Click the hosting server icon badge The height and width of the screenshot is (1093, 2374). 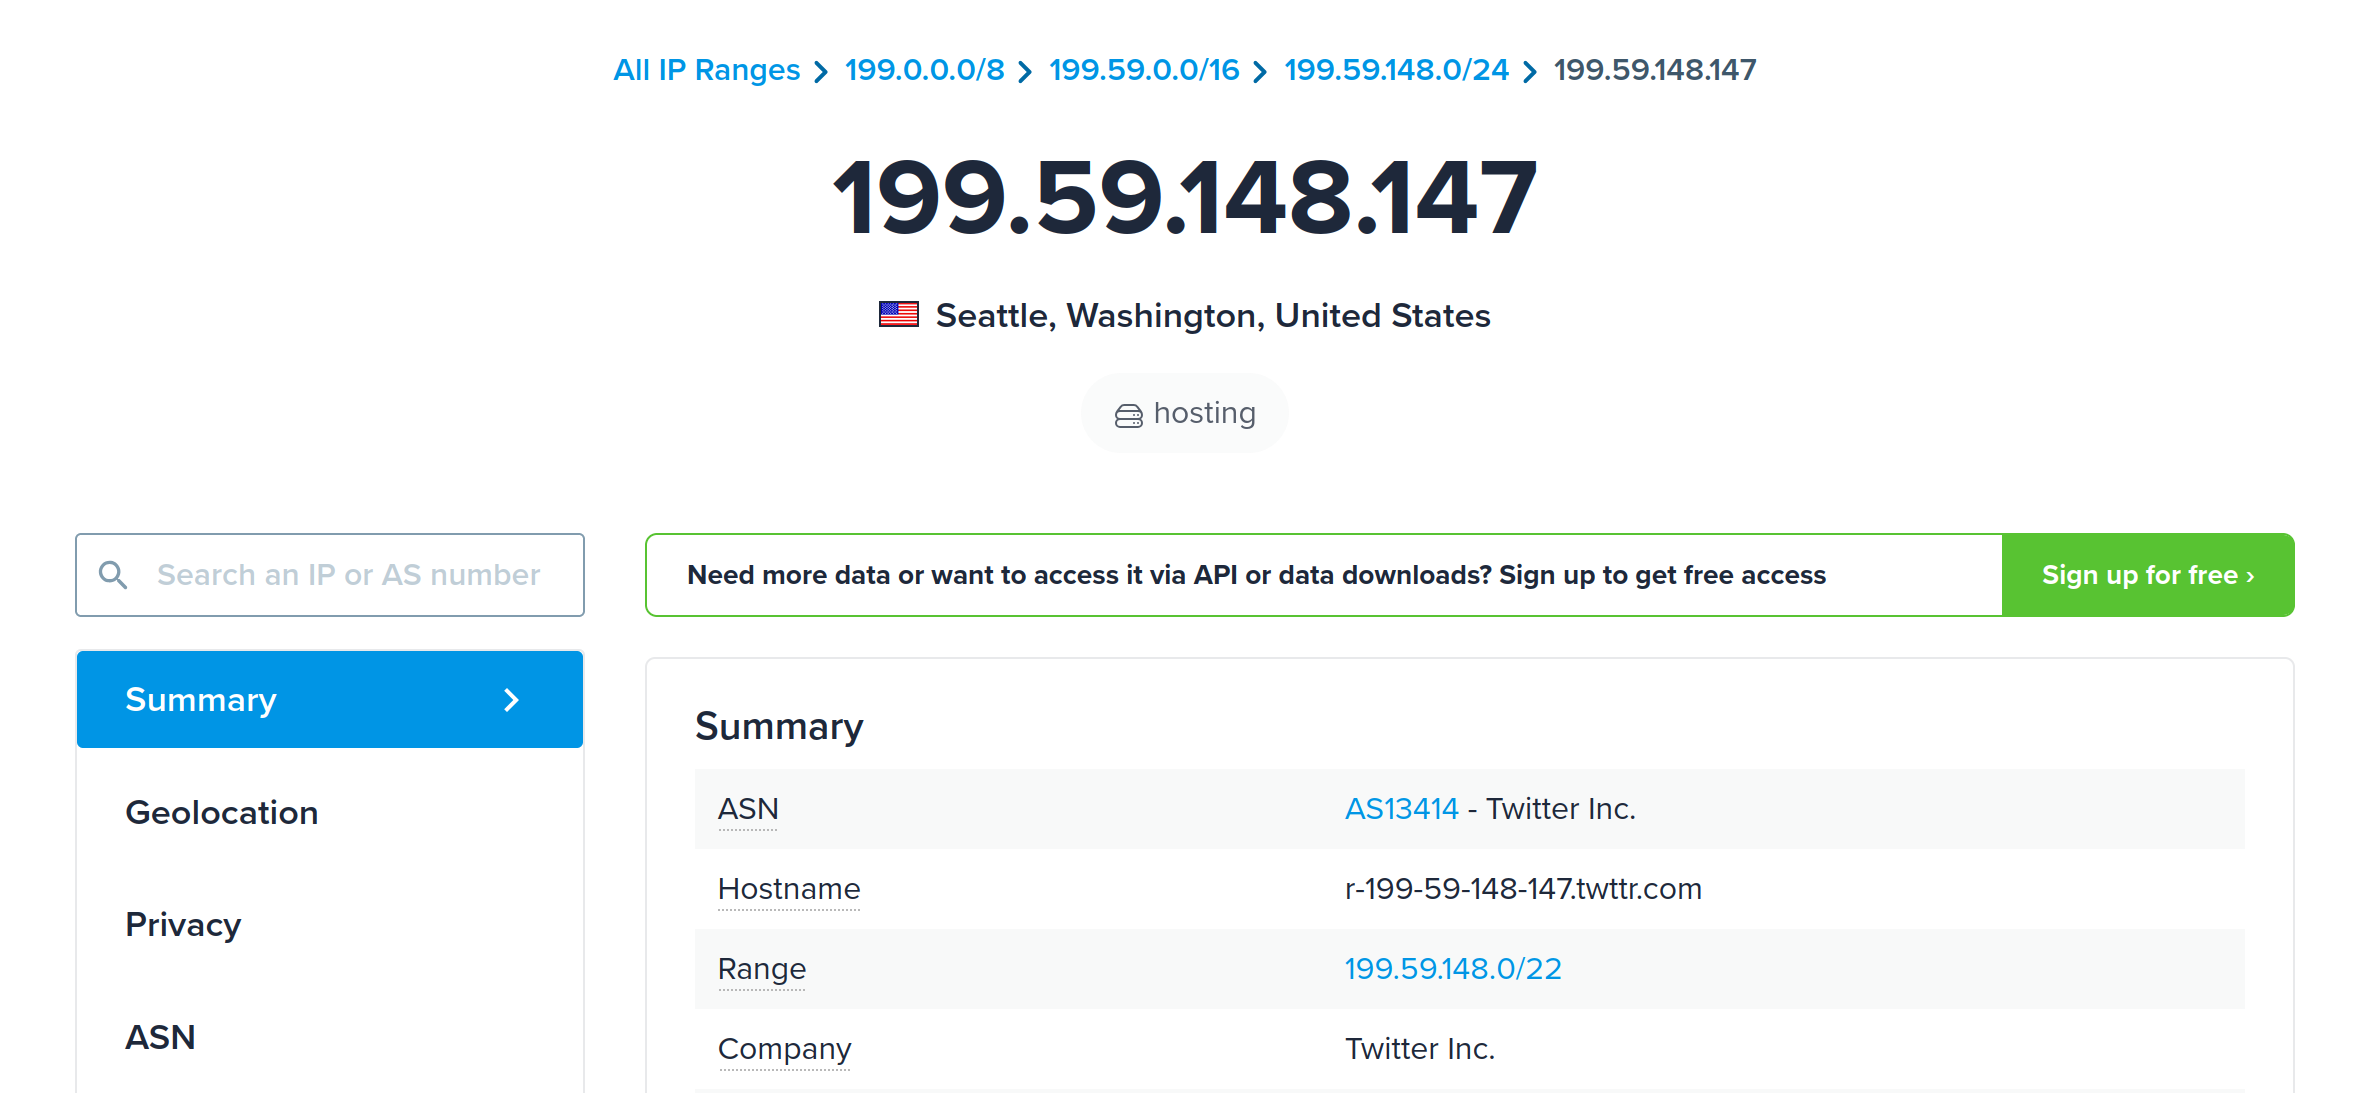(x=1128, y=415)
